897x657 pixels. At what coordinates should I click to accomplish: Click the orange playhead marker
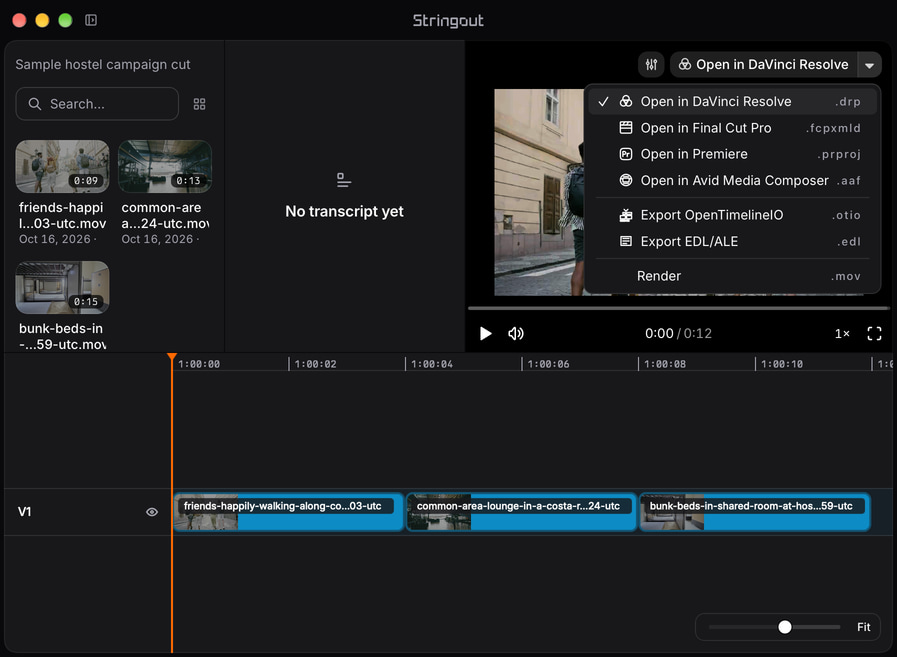pyautogui.click(x=172, y=358)
